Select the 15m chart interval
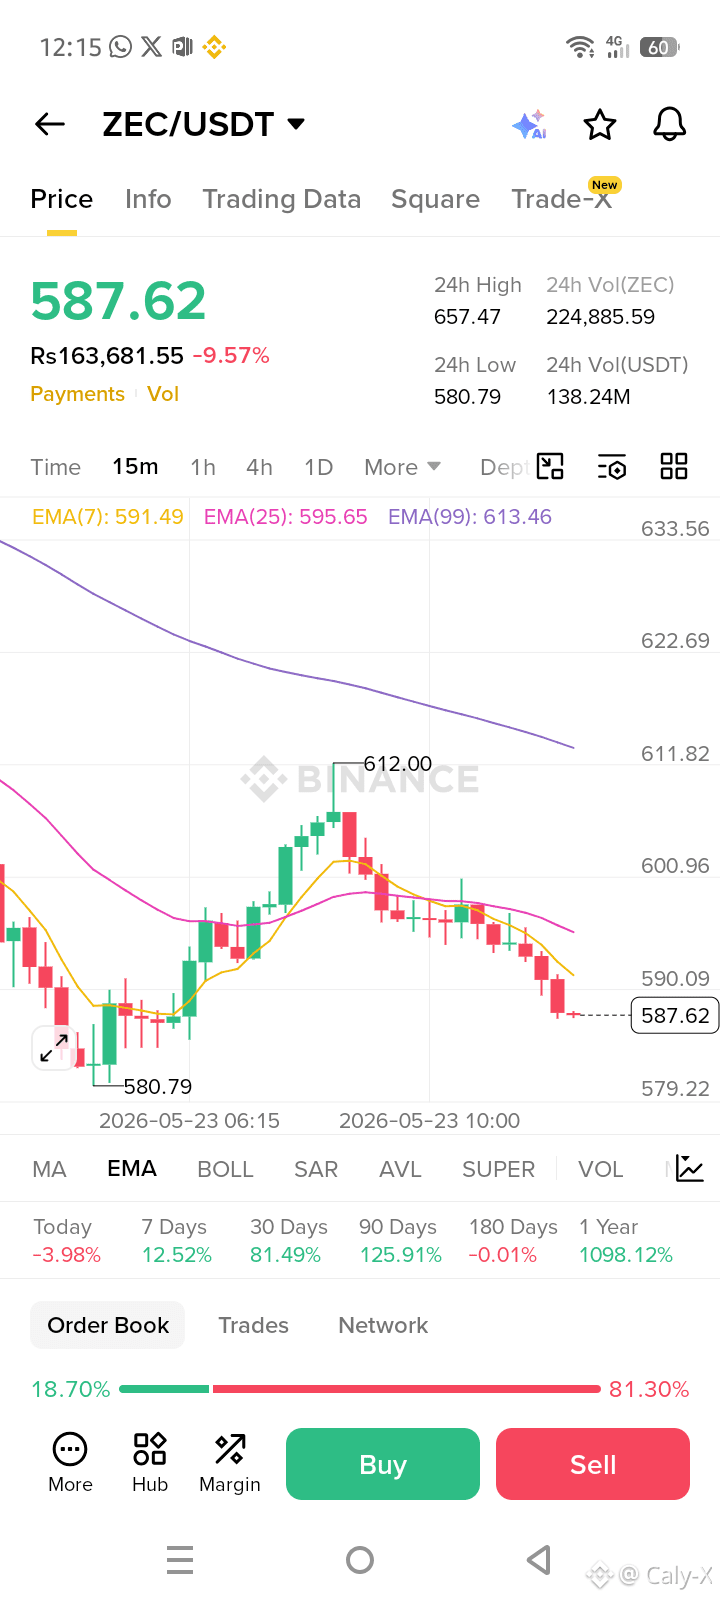 [x=135, y=467]
